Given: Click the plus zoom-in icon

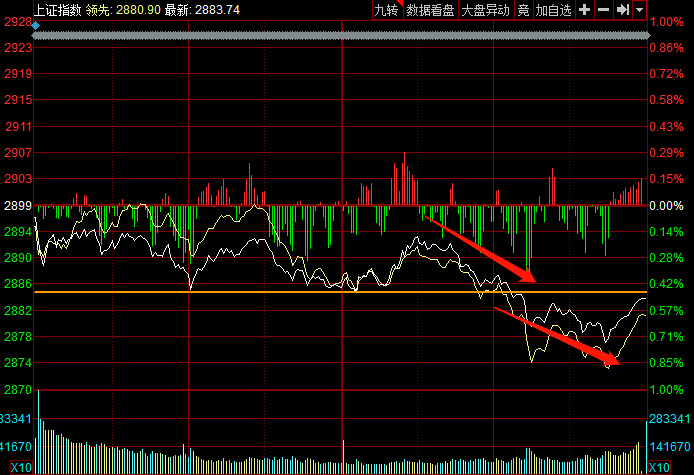Looking at the screenshot, I should pos(584,10).
